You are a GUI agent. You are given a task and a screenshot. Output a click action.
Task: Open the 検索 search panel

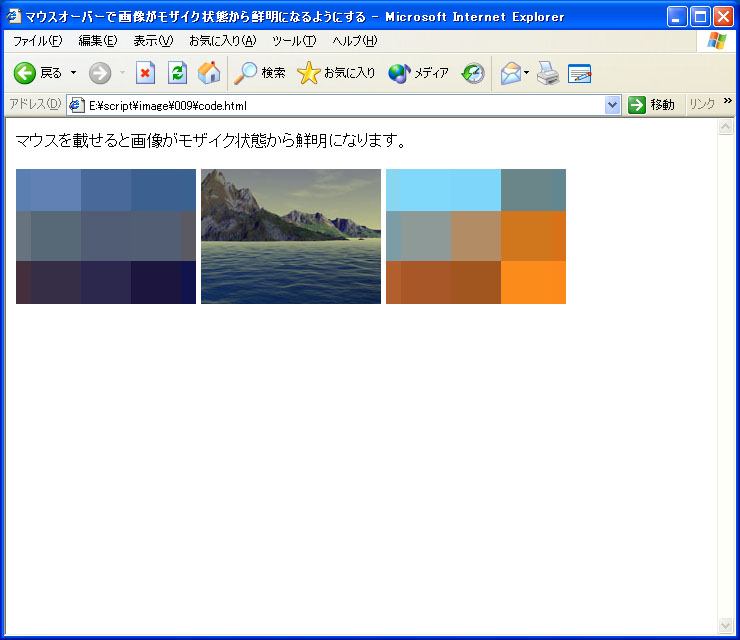point(260,73)
